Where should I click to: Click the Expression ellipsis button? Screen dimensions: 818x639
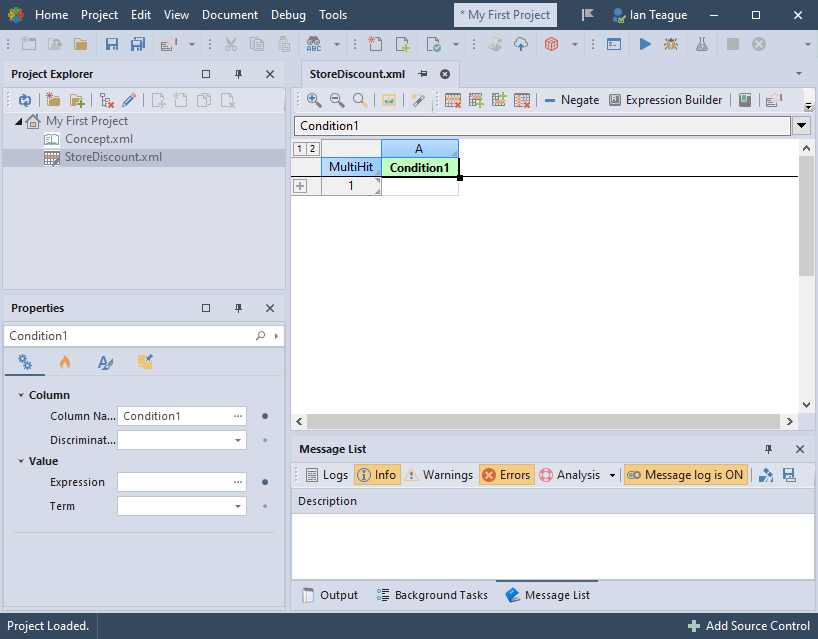[238, 482]
